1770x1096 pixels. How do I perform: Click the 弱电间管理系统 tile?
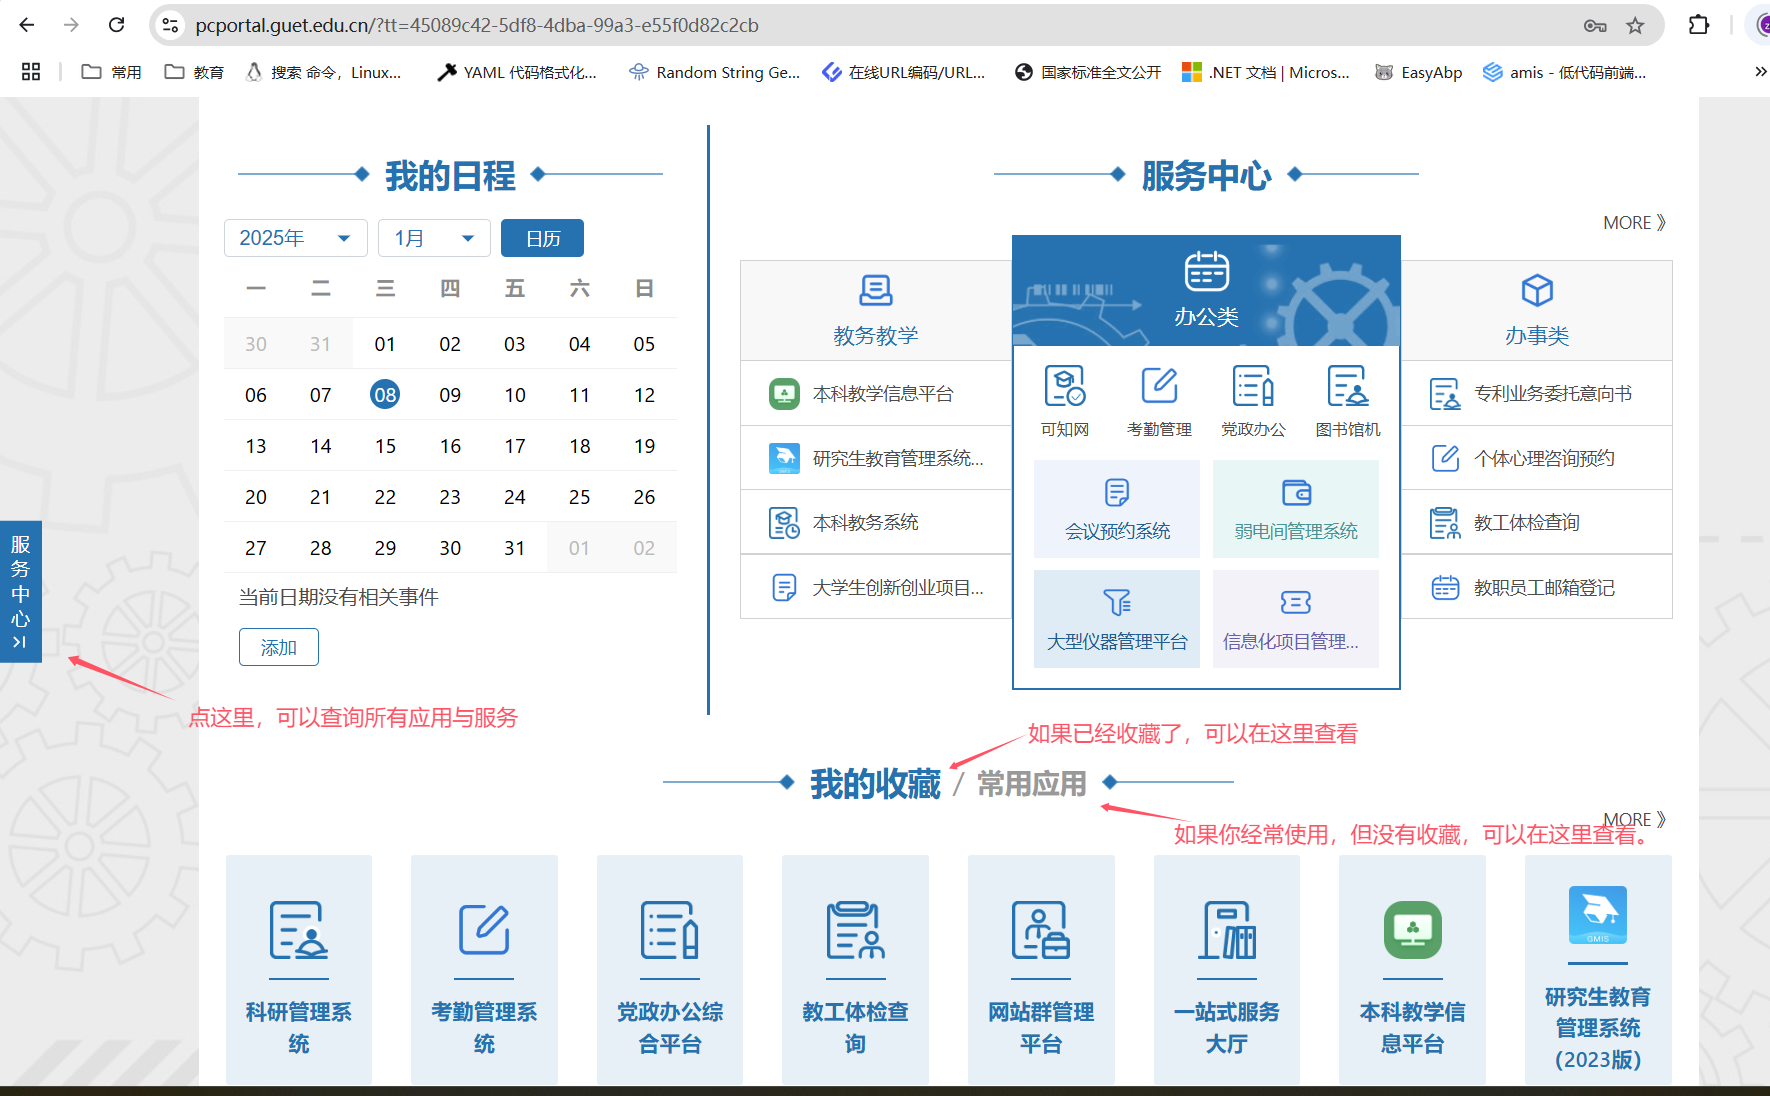[x=1296, y=509]
